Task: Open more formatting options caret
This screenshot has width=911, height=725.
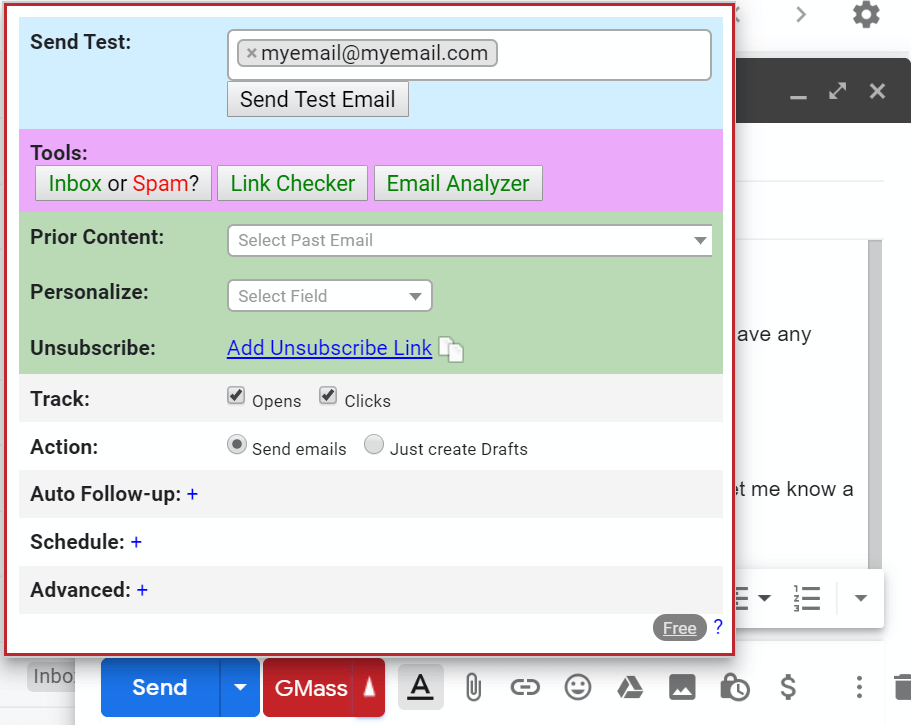Action: 861,598
